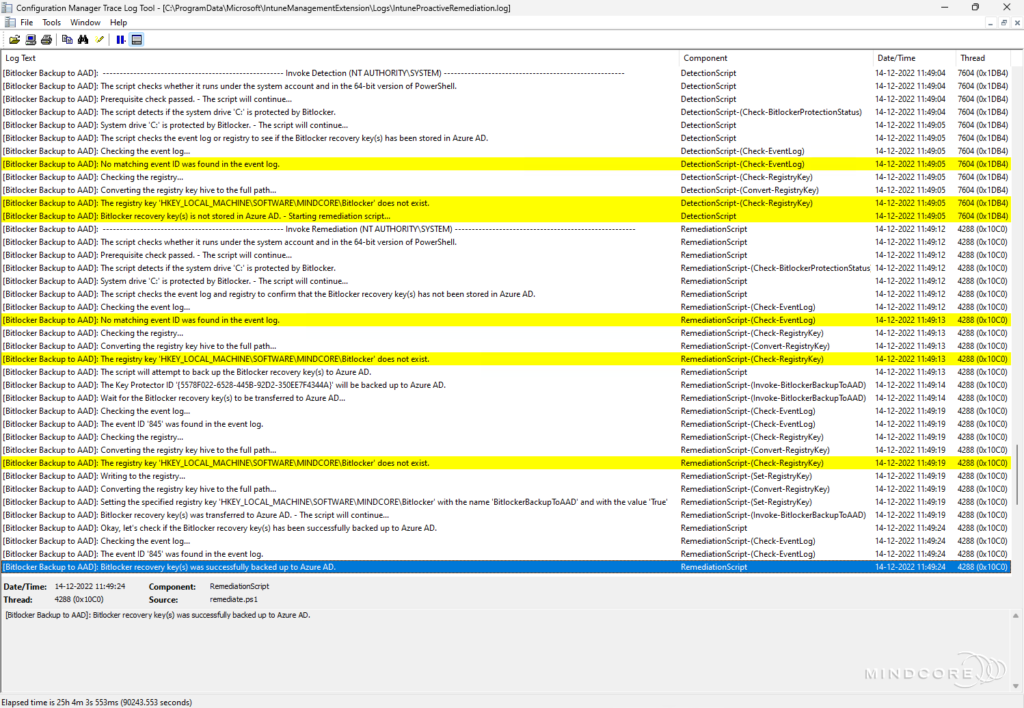The width and height of the screenshot is (1024, 708).
Task: Print the current log file
Action: [x=47, y=39]
